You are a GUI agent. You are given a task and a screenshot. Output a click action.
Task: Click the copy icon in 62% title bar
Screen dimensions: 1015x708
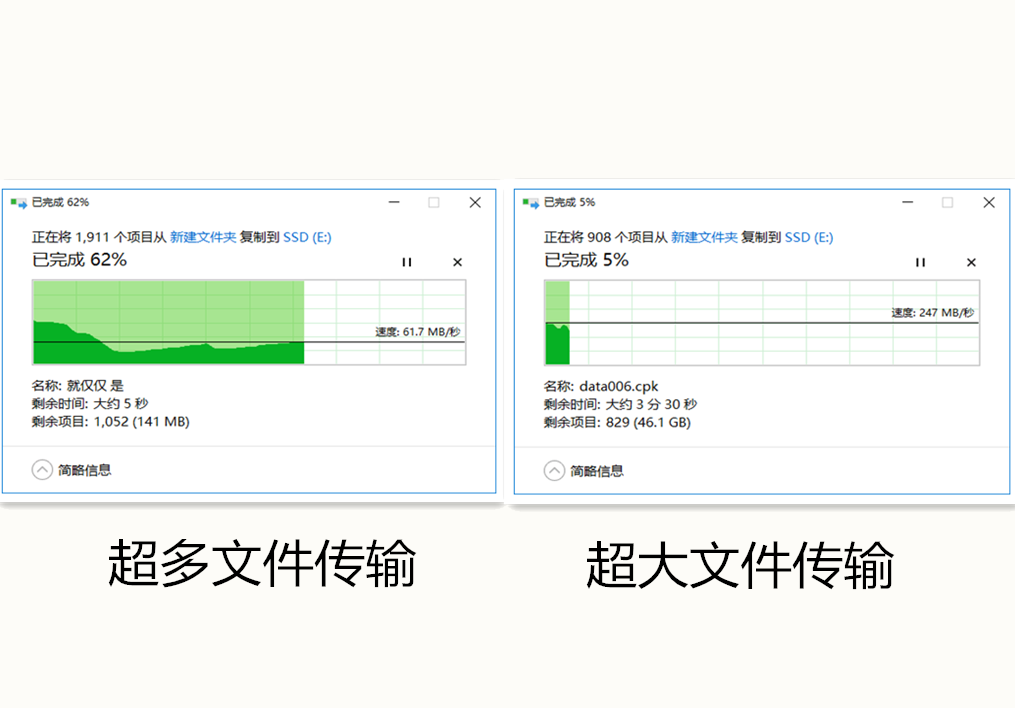(x=18, y=202)
